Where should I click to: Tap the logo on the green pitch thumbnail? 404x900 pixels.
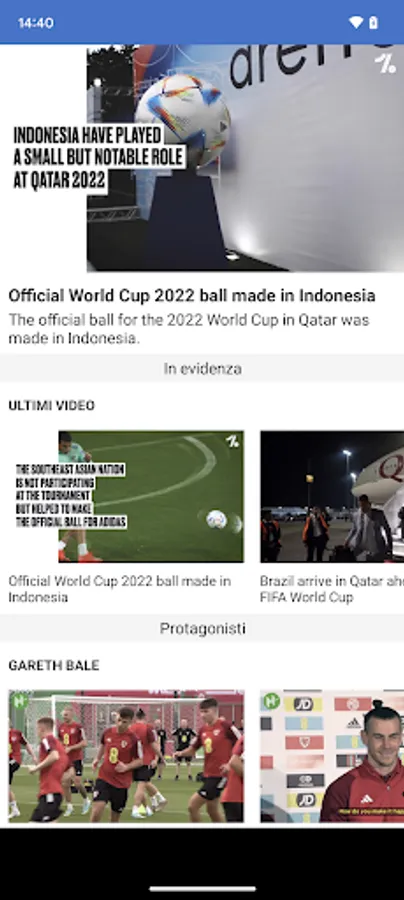(232, 441)
